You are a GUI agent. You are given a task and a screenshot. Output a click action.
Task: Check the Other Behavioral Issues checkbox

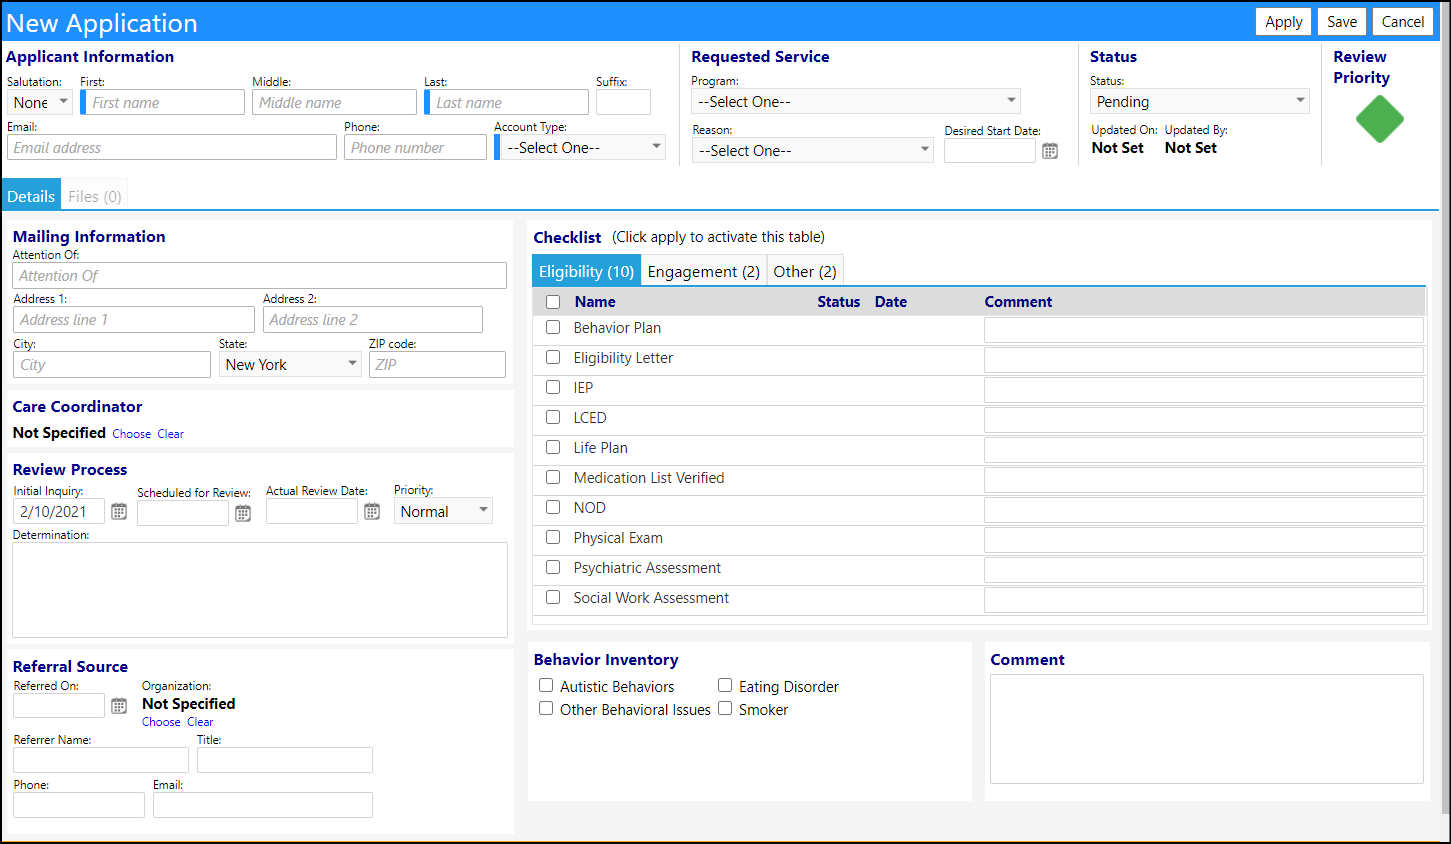(x=546, y=708)
